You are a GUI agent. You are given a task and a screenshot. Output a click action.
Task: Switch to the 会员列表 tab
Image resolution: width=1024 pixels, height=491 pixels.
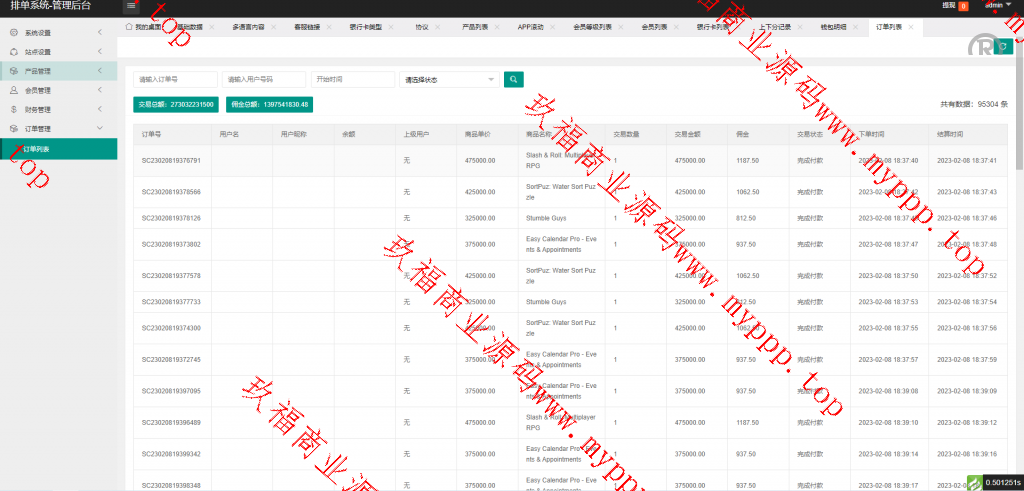coord(655,26)
